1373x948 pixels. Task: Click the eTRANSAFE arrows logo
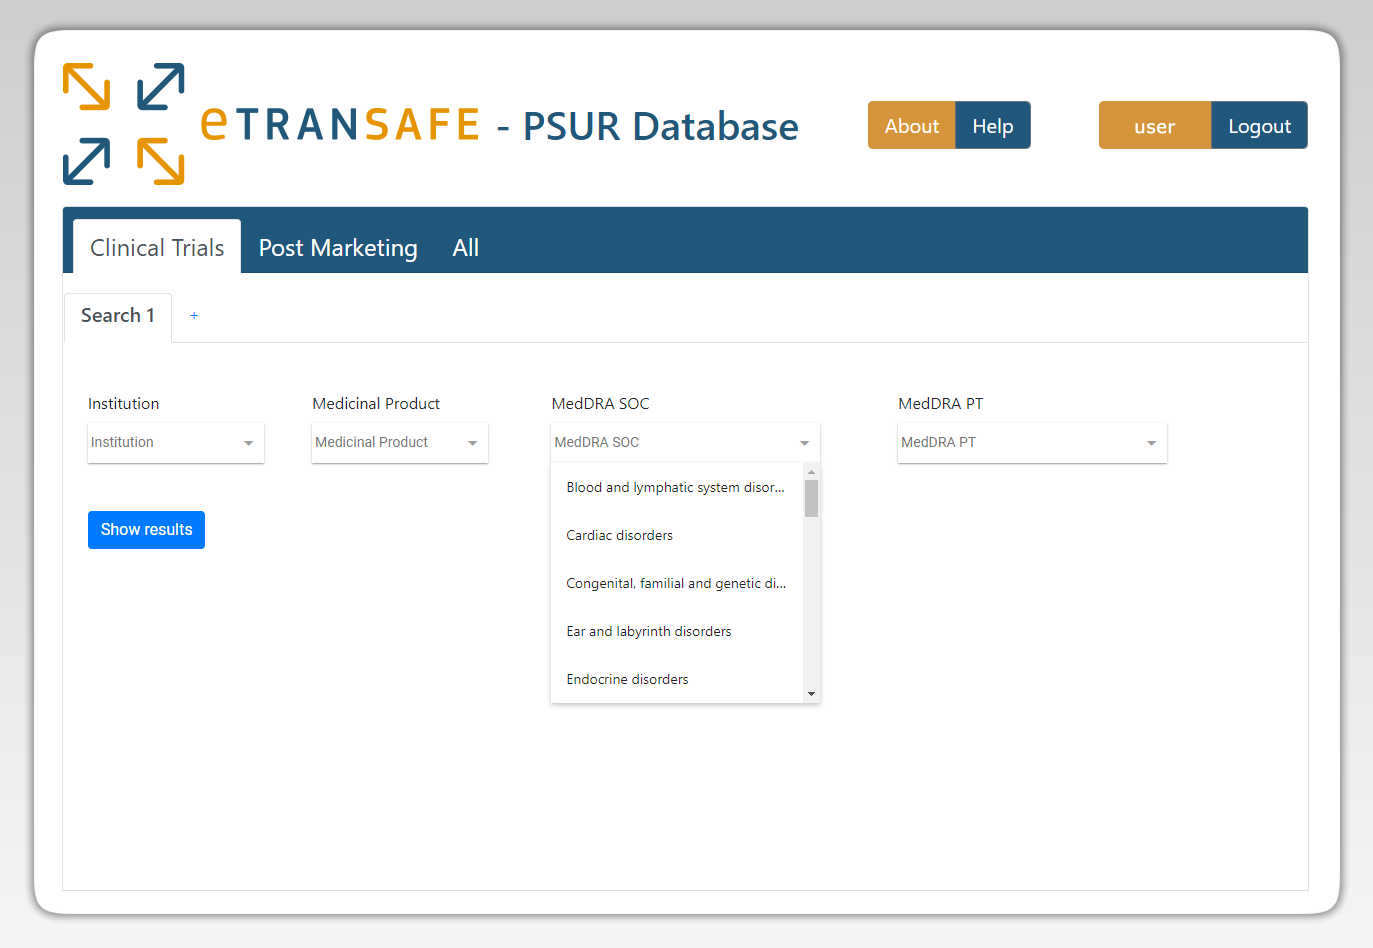[x=123, y=122]
